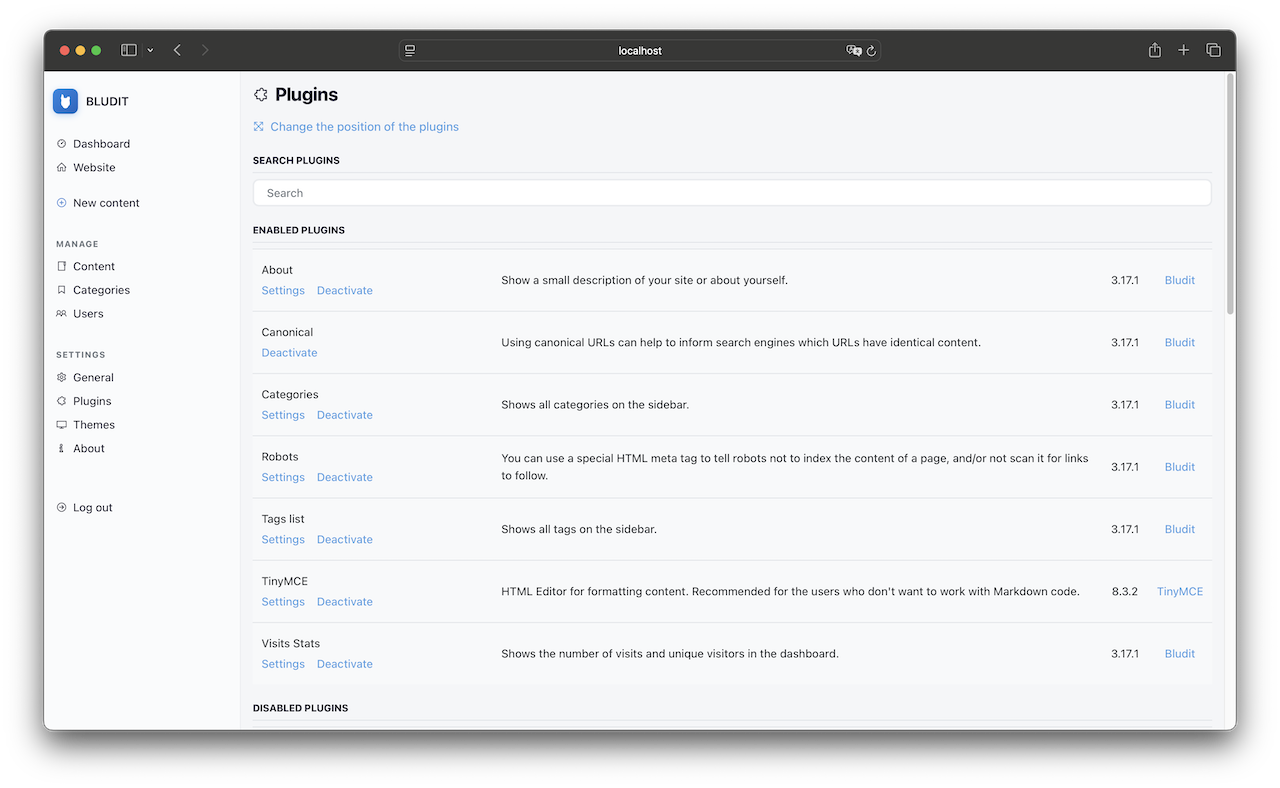Click the Website sidebar icon
This screenshot has height=788, width=1280.
click(x=61, y=167)
